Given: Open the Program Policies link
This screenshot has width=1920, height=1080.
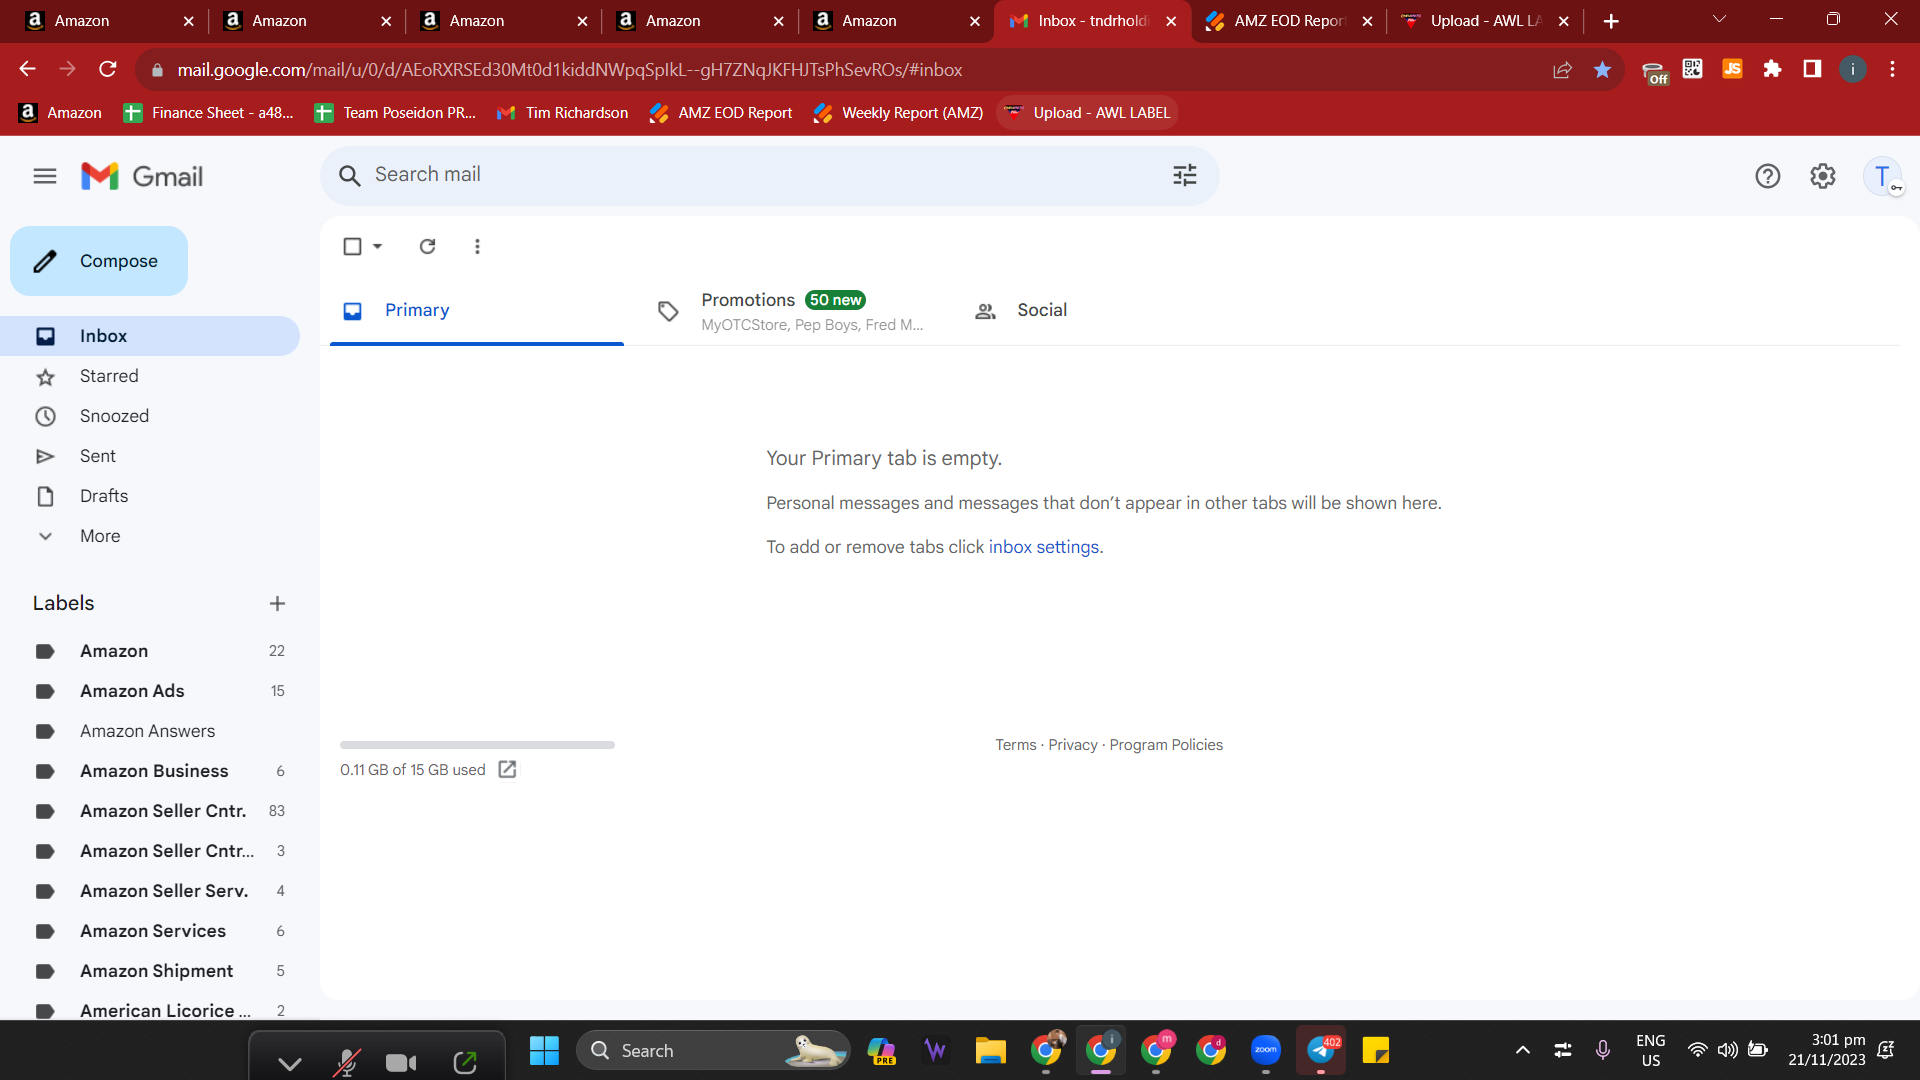Looking at the screenshot, I should click(x=1166, y=745).
